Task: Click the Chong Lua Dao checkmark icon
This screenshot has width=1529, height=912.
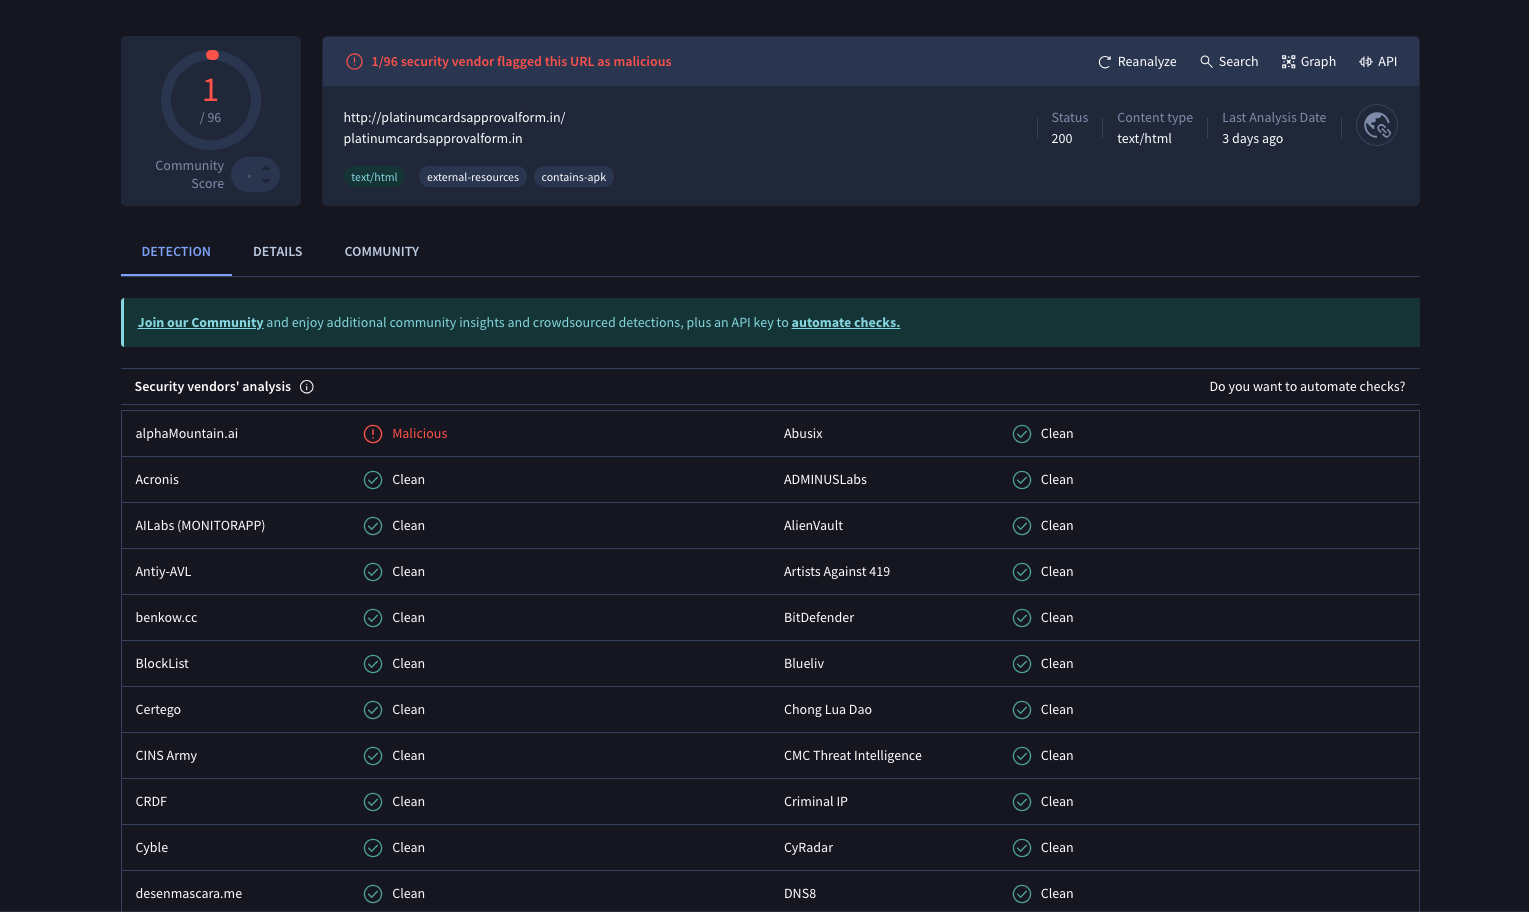Action: coord(1022,710)
